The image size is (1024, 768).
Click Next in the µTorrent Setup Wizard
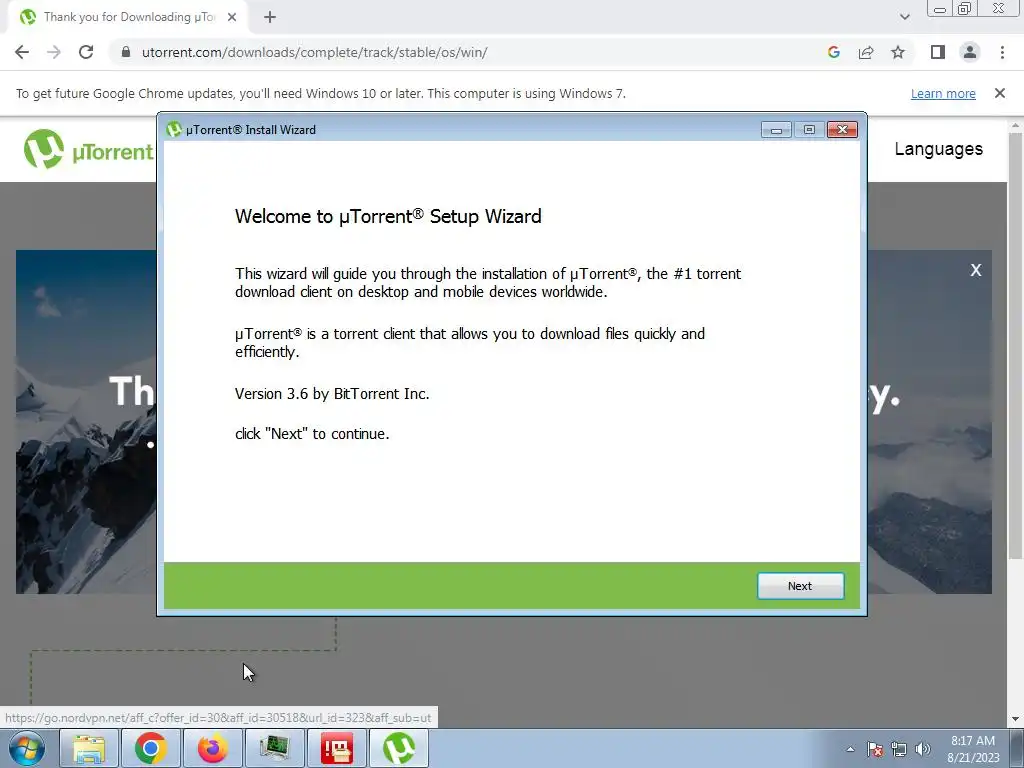coord(800,586)
